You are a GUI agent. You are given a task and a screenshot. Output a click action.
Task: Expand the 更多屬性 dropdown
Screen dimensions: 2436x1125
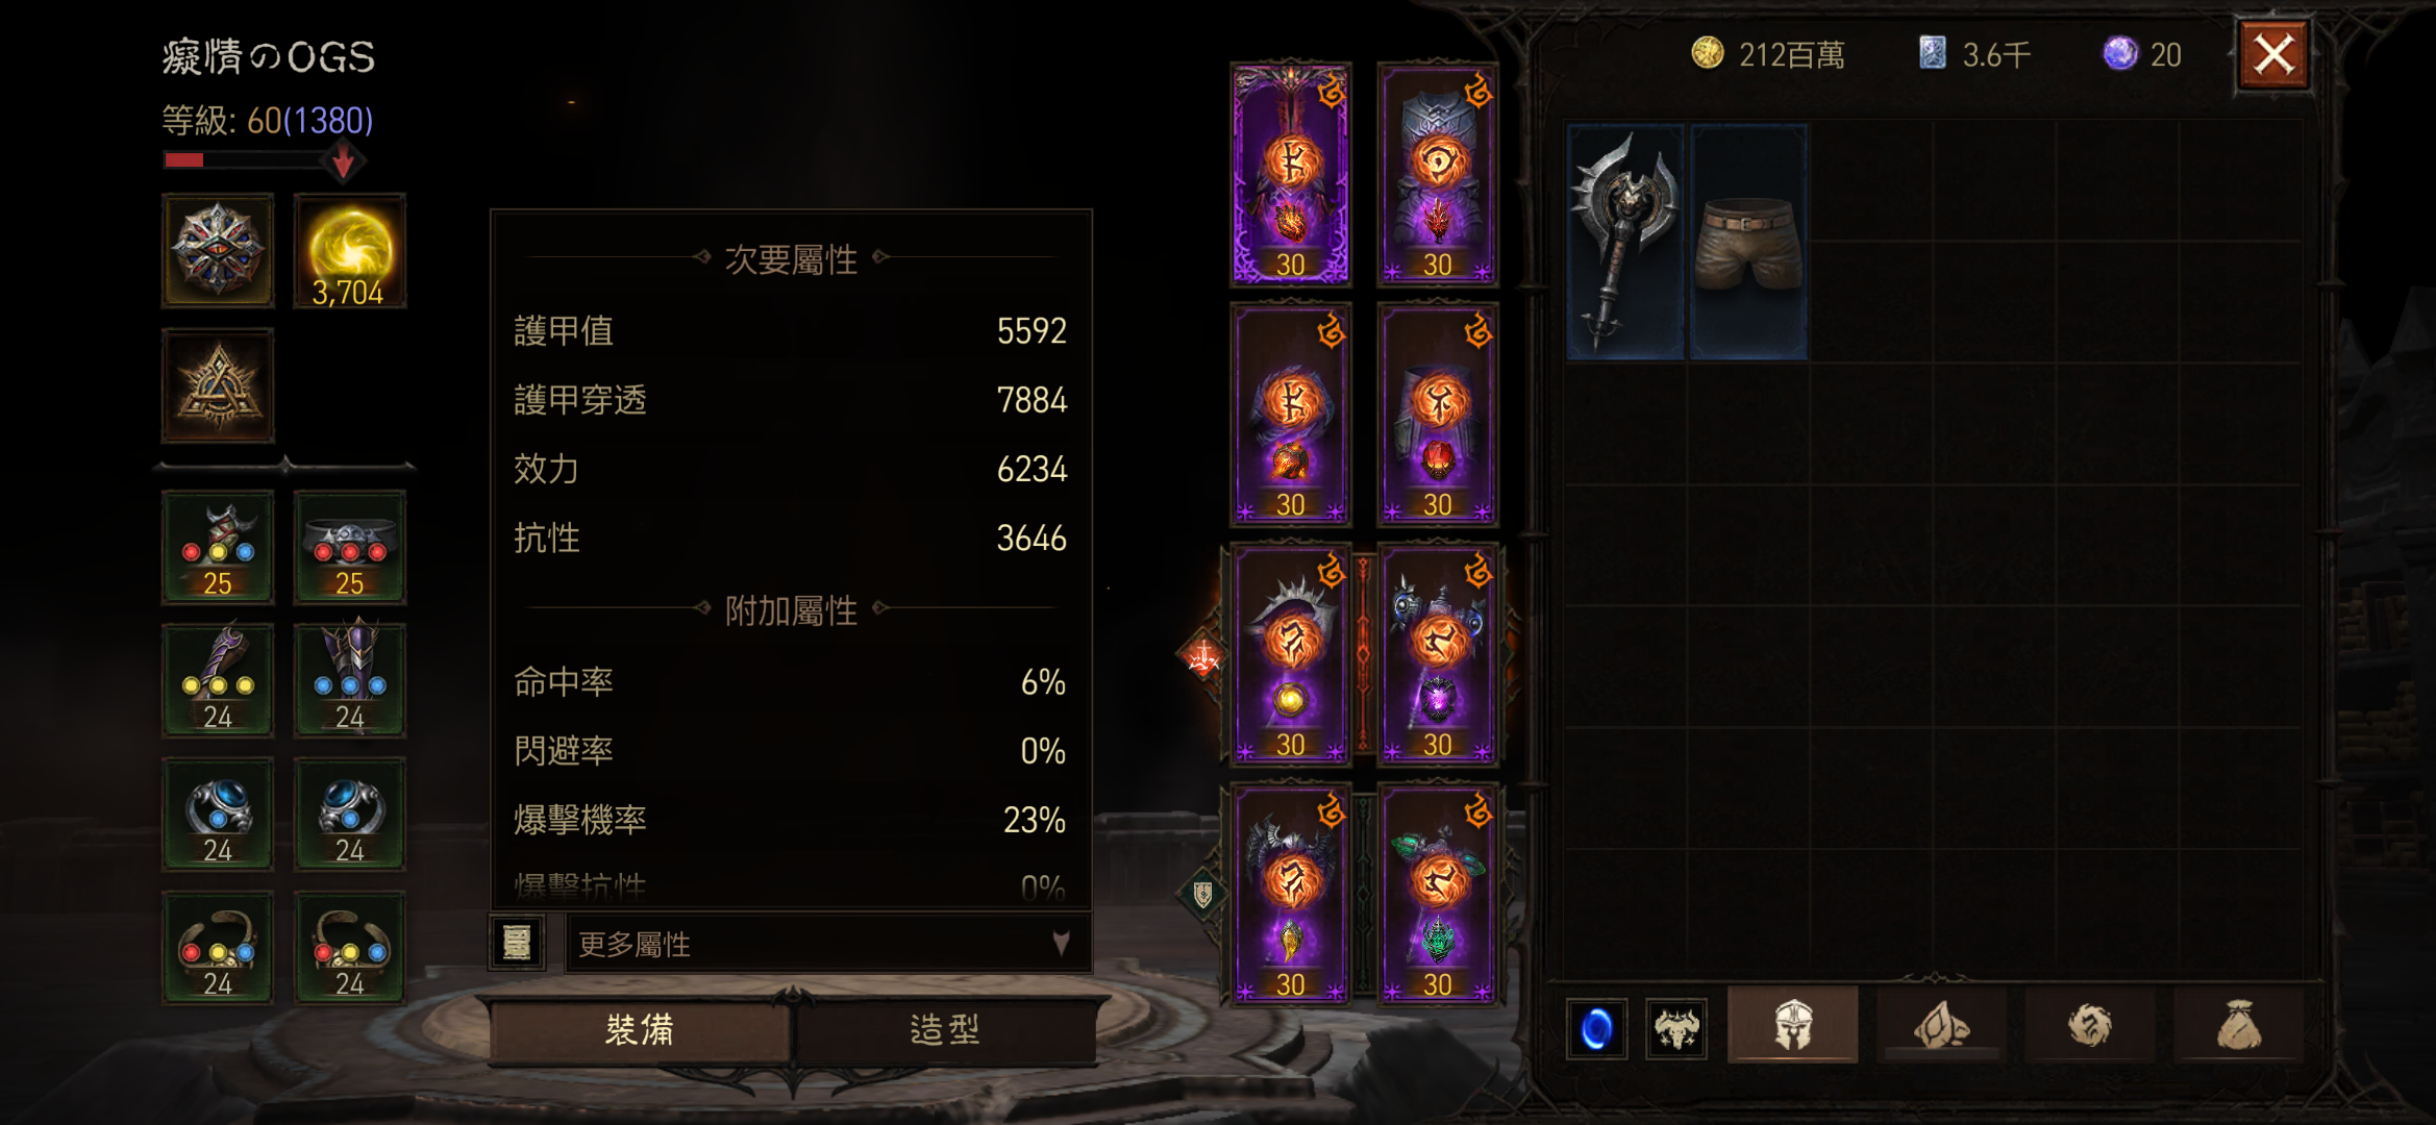tap(828, 943)
